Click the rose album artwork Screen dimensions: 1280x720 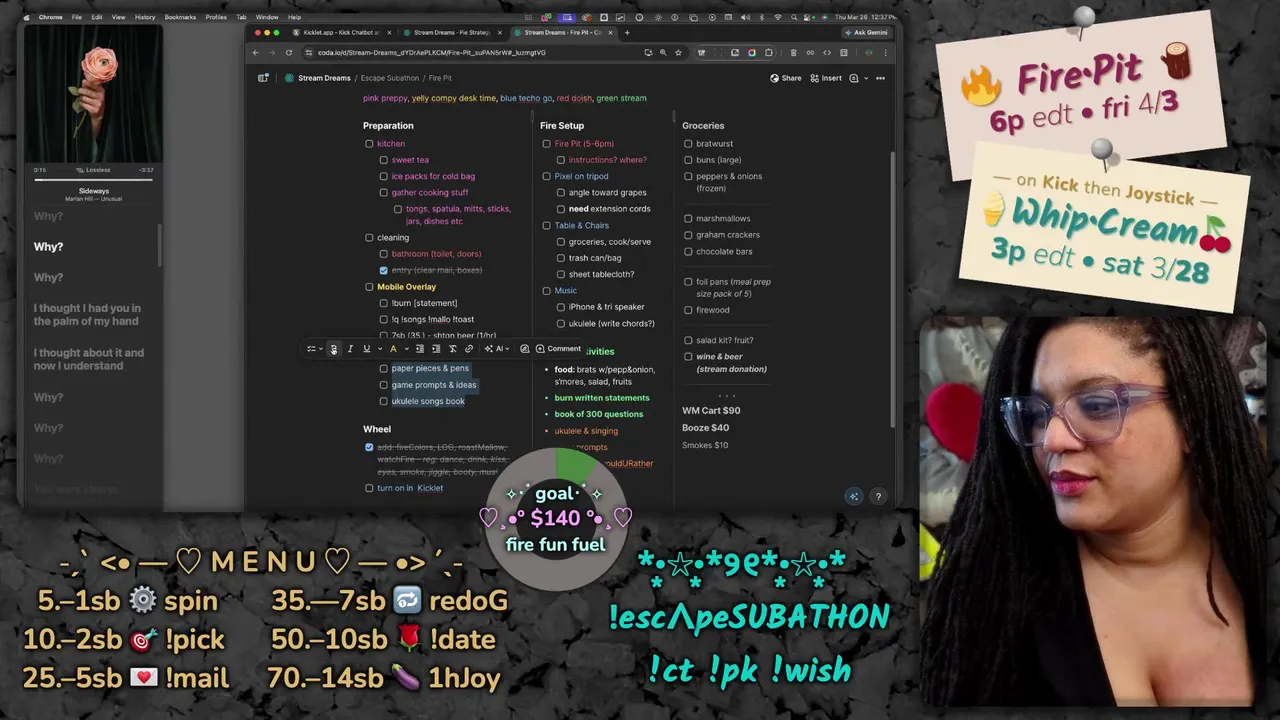[93, 93]
